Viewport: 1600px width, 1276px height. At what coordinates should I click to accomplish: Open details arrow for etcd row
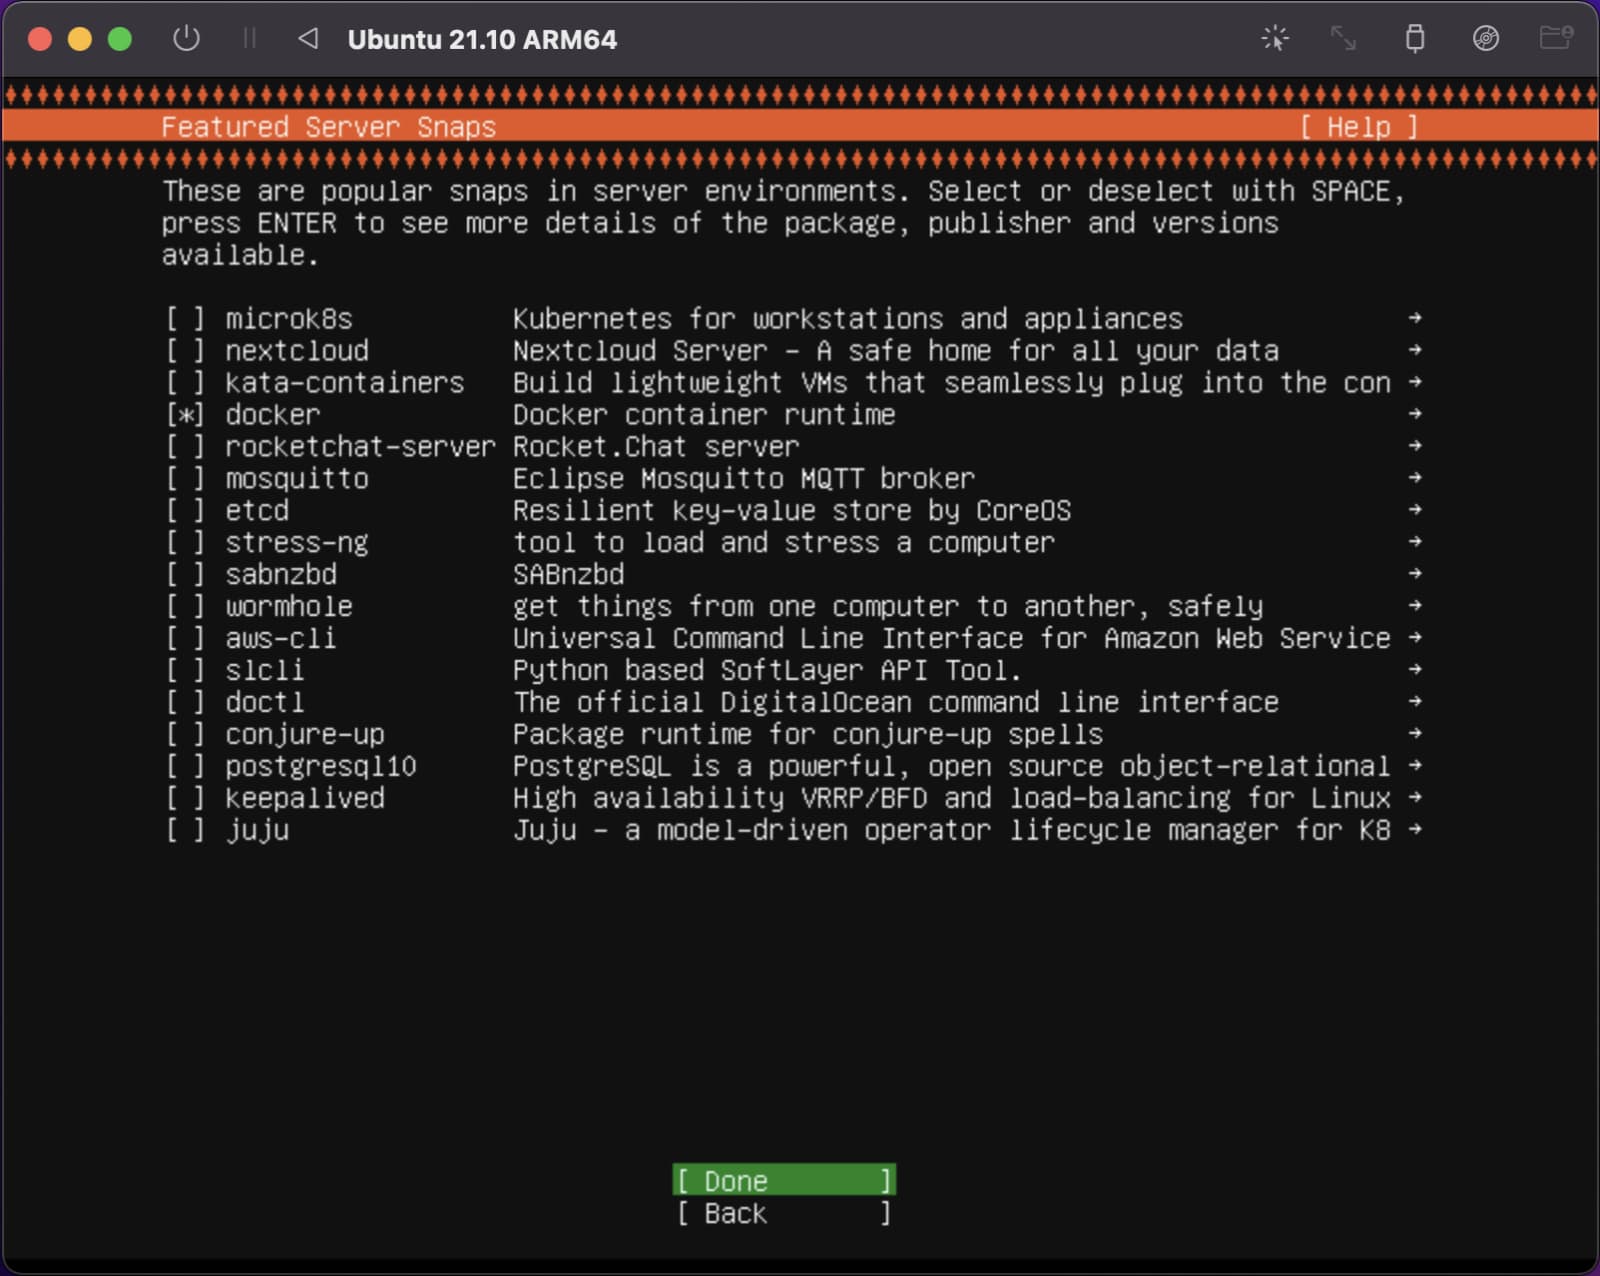pyautogui.click(x=1414, y=510)
